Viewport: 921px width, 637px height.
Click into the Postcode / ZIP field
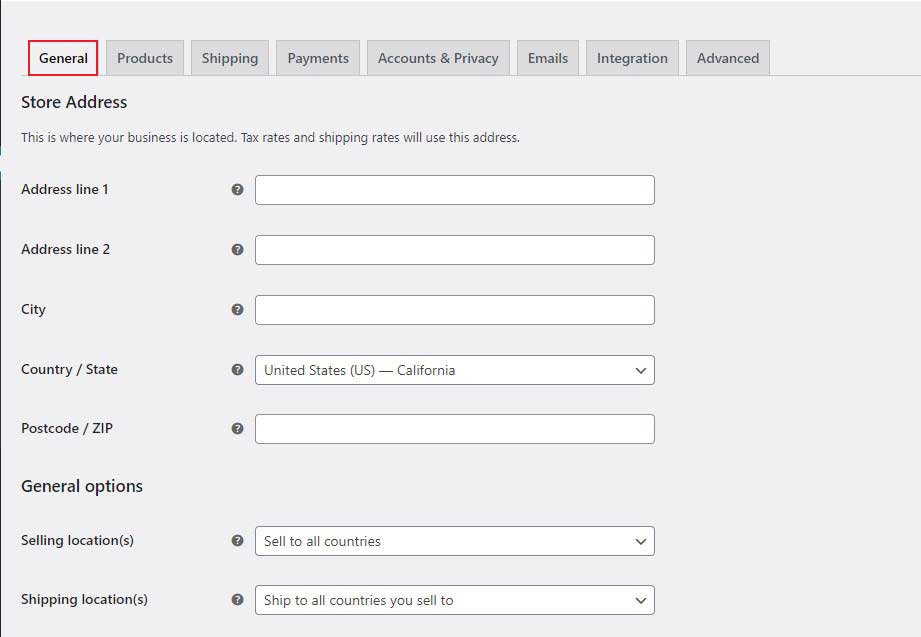[x=455, y=429]
